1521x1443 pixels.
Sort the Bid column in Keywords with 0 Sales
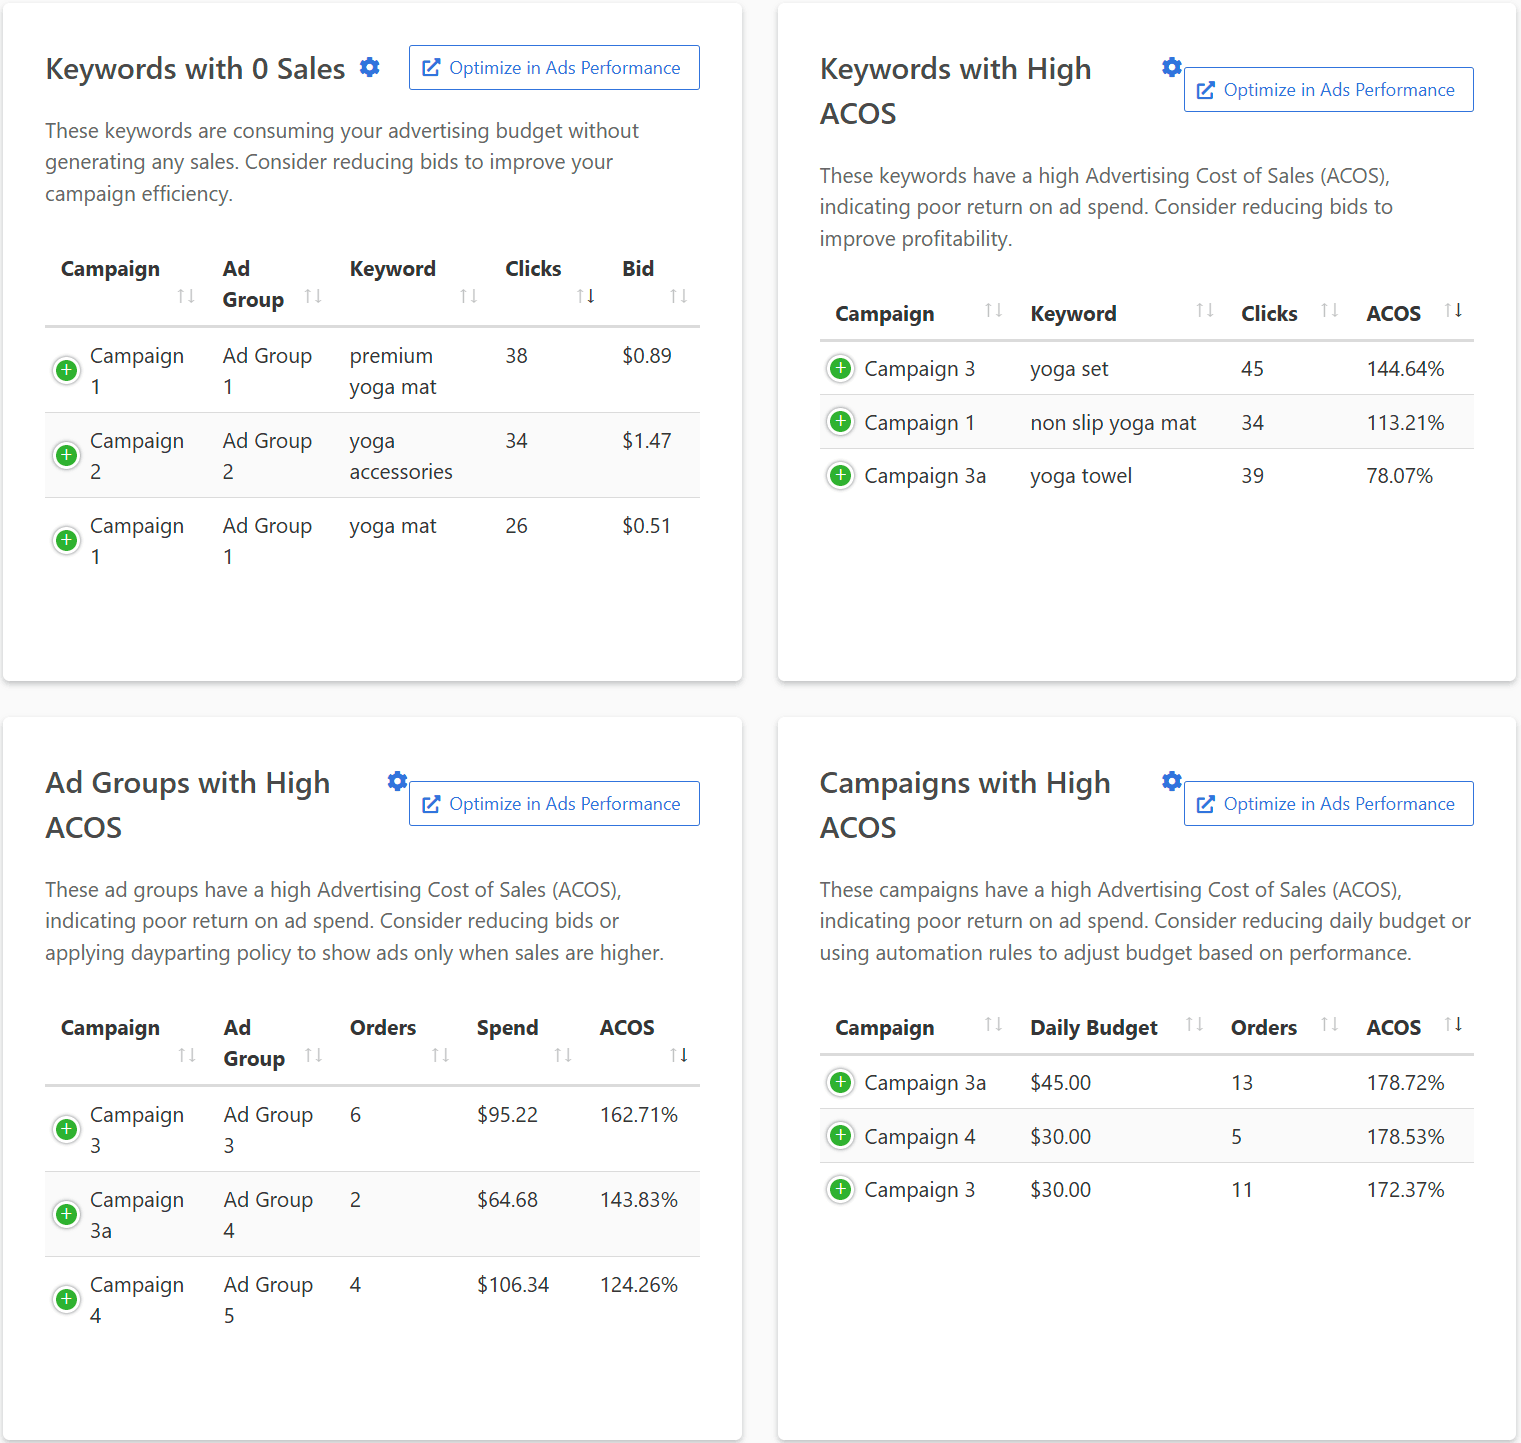[x=681, y=295]
